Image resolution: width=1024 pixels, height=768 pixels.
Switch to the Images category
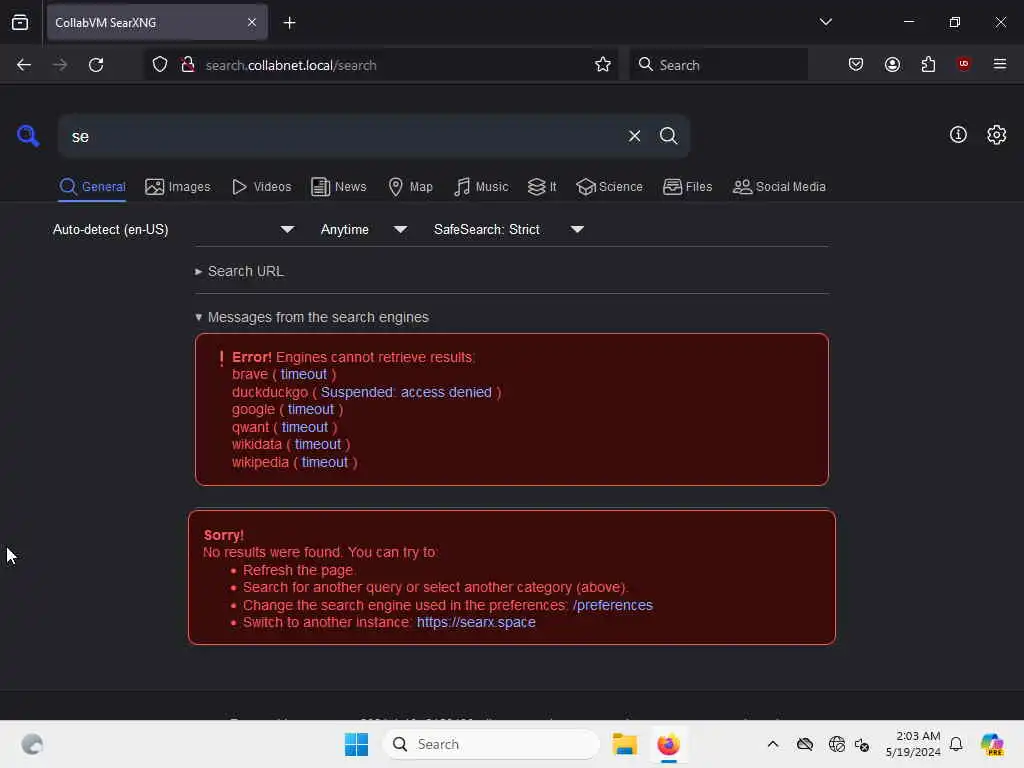(x=178, y=187)
